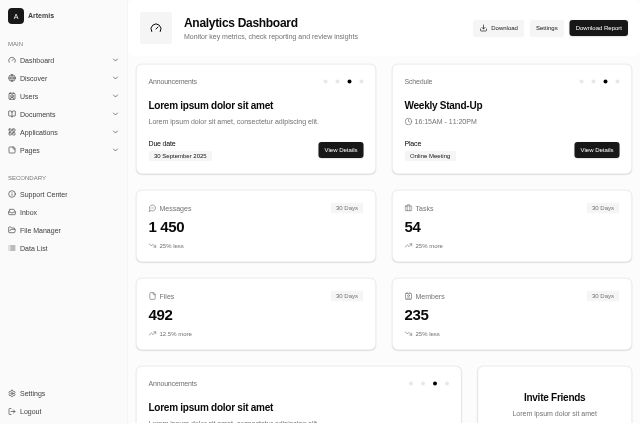Select last carousel dot in top Announcements card

[361, 81]
